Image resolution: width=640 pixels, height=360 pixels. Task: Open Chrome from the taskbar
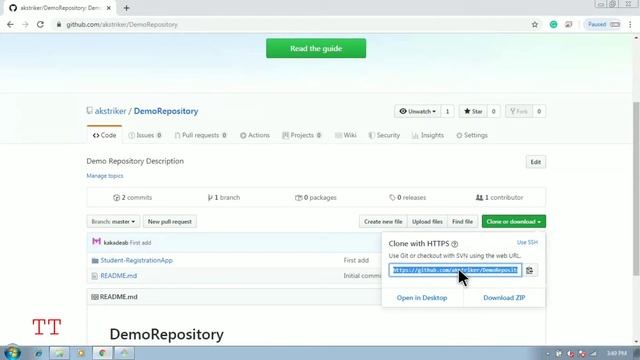tap(102, 353)
